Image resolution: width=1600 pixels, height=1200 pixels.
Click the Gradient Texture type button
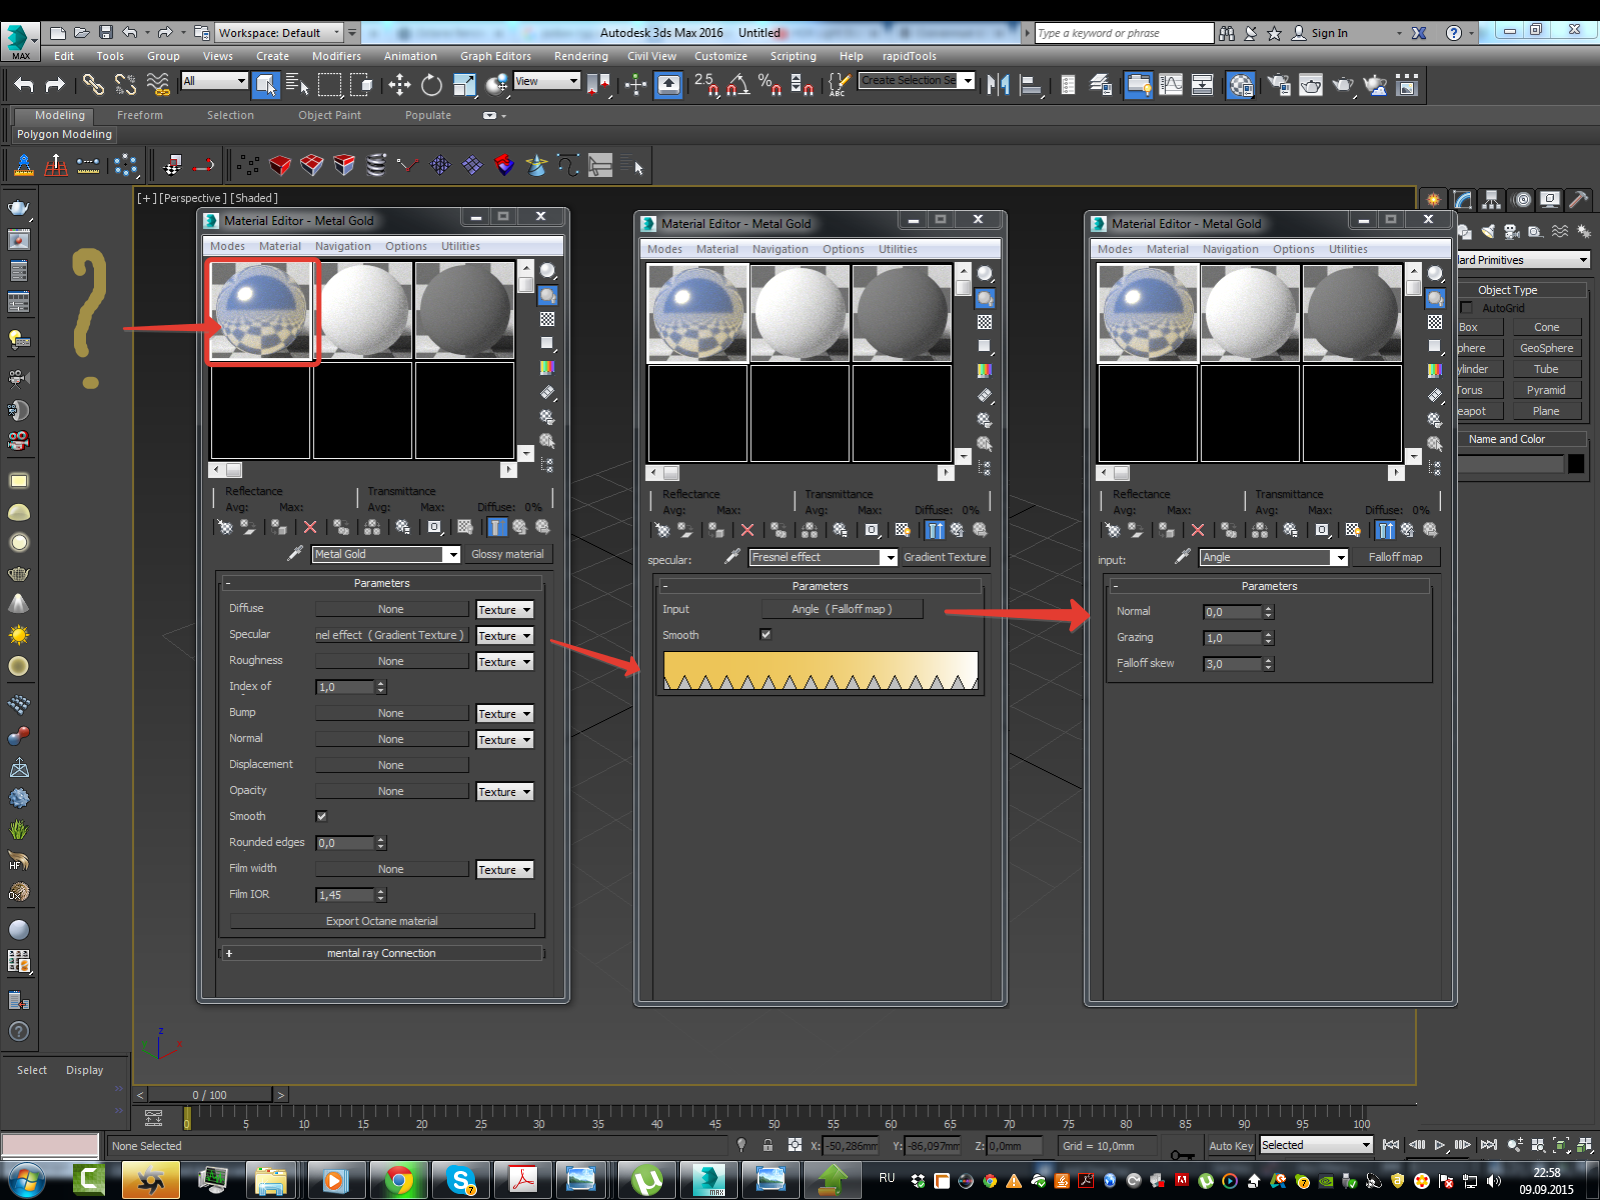point(945,557)
